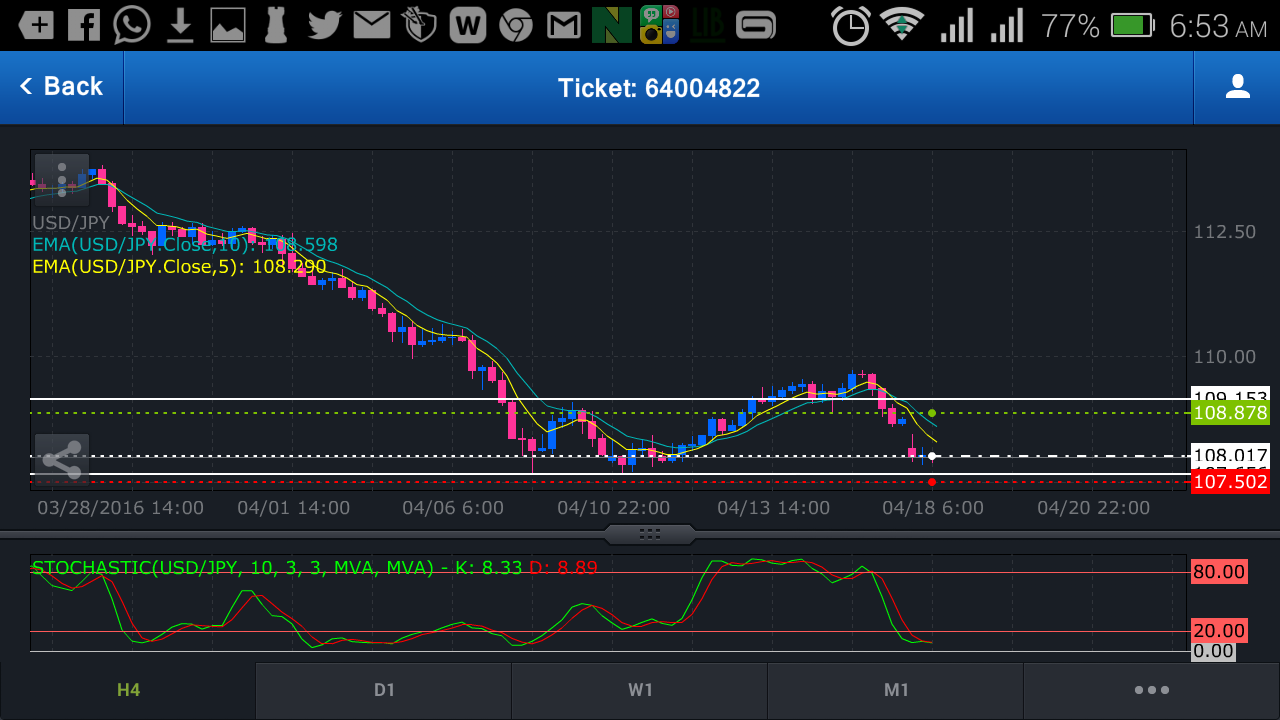Select the green 108.878 price label
This screenshot has height=720, width=1280.
coord(1230,413)
